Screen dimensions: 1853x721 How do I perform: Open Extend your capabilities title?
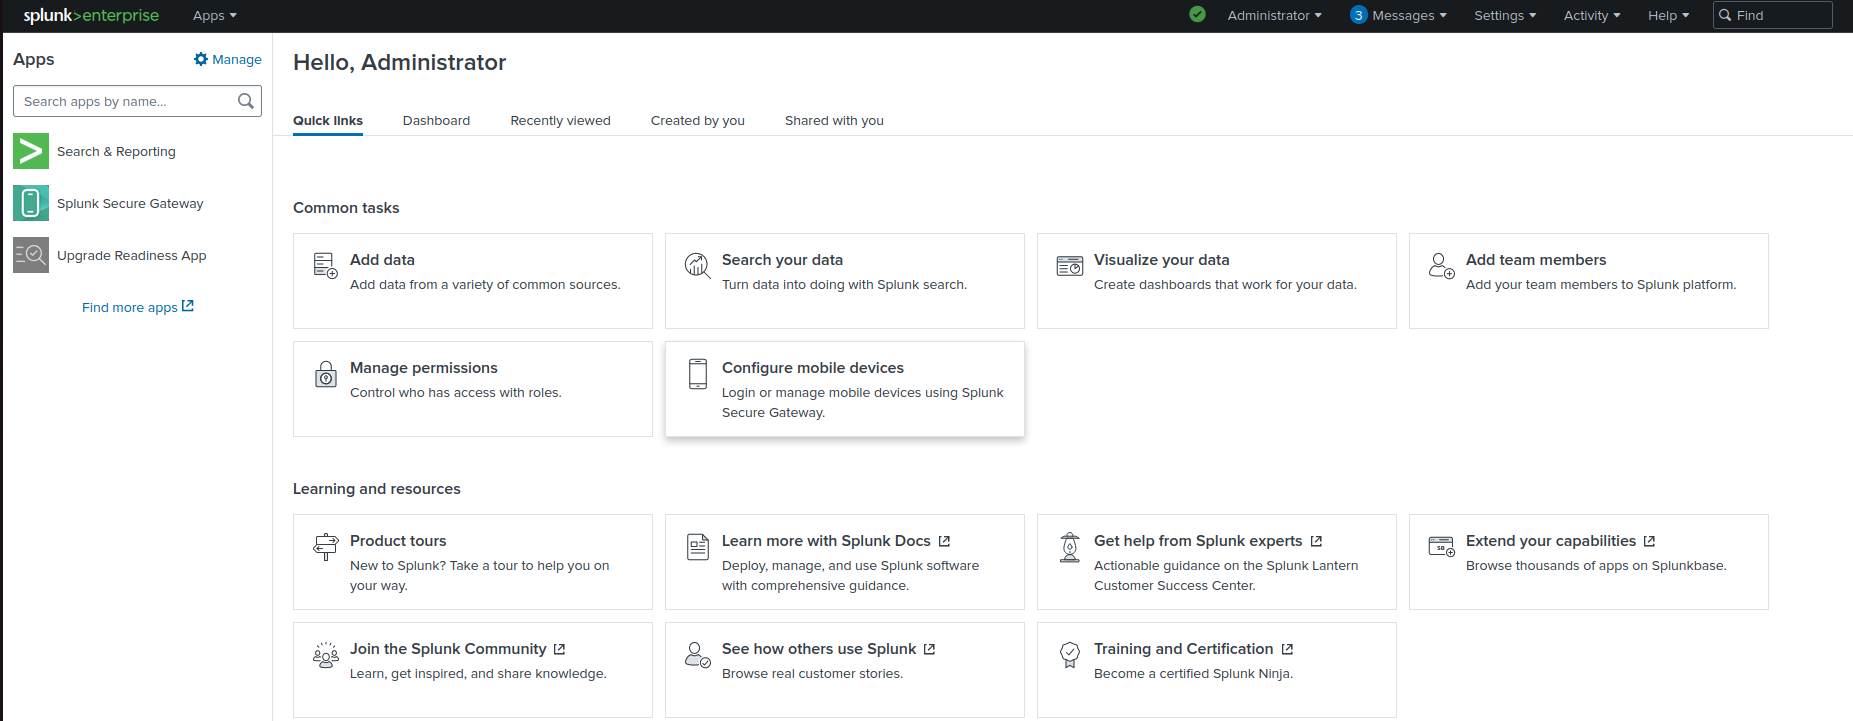click(x=1551, y=541)
